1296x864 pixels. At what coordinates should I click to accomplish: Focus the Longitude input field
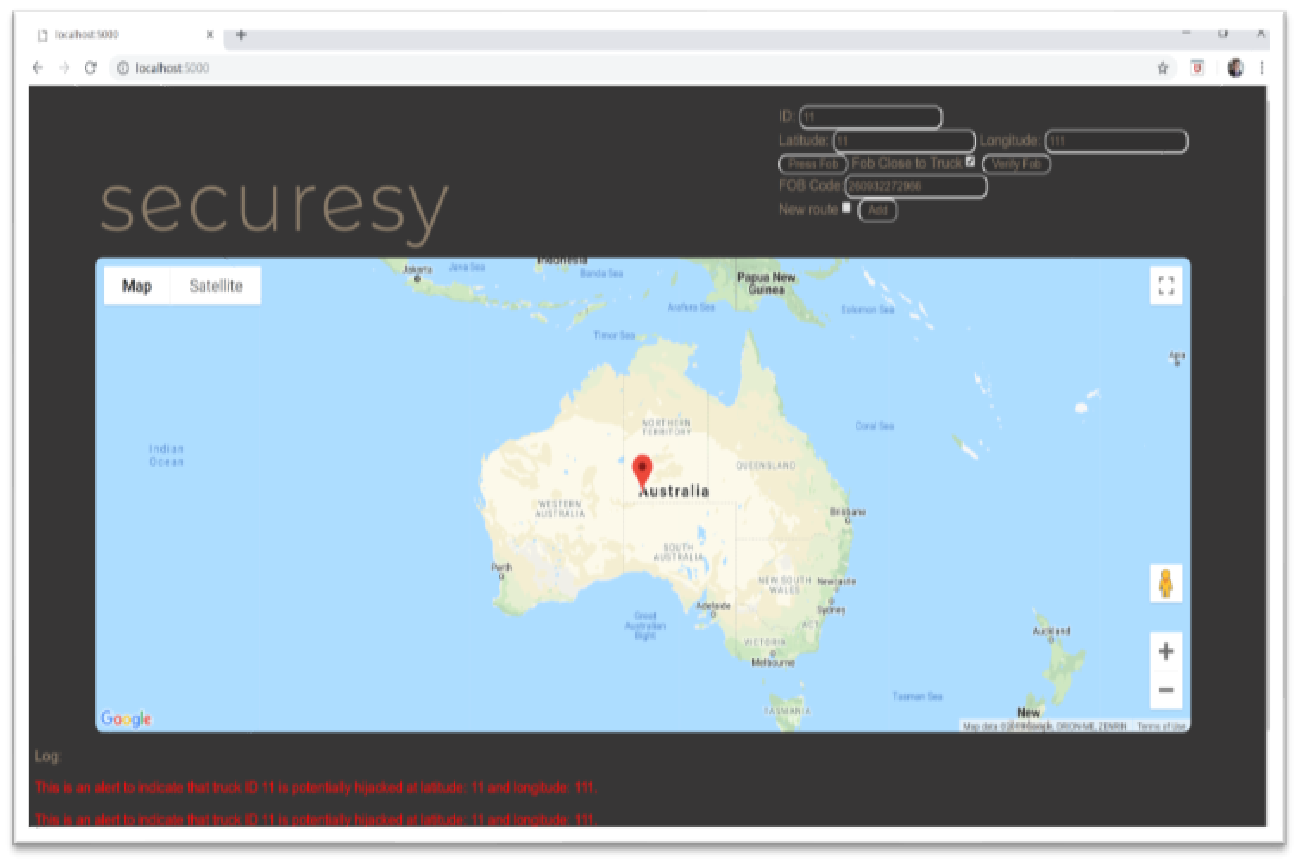click(x=1116, y=141)
